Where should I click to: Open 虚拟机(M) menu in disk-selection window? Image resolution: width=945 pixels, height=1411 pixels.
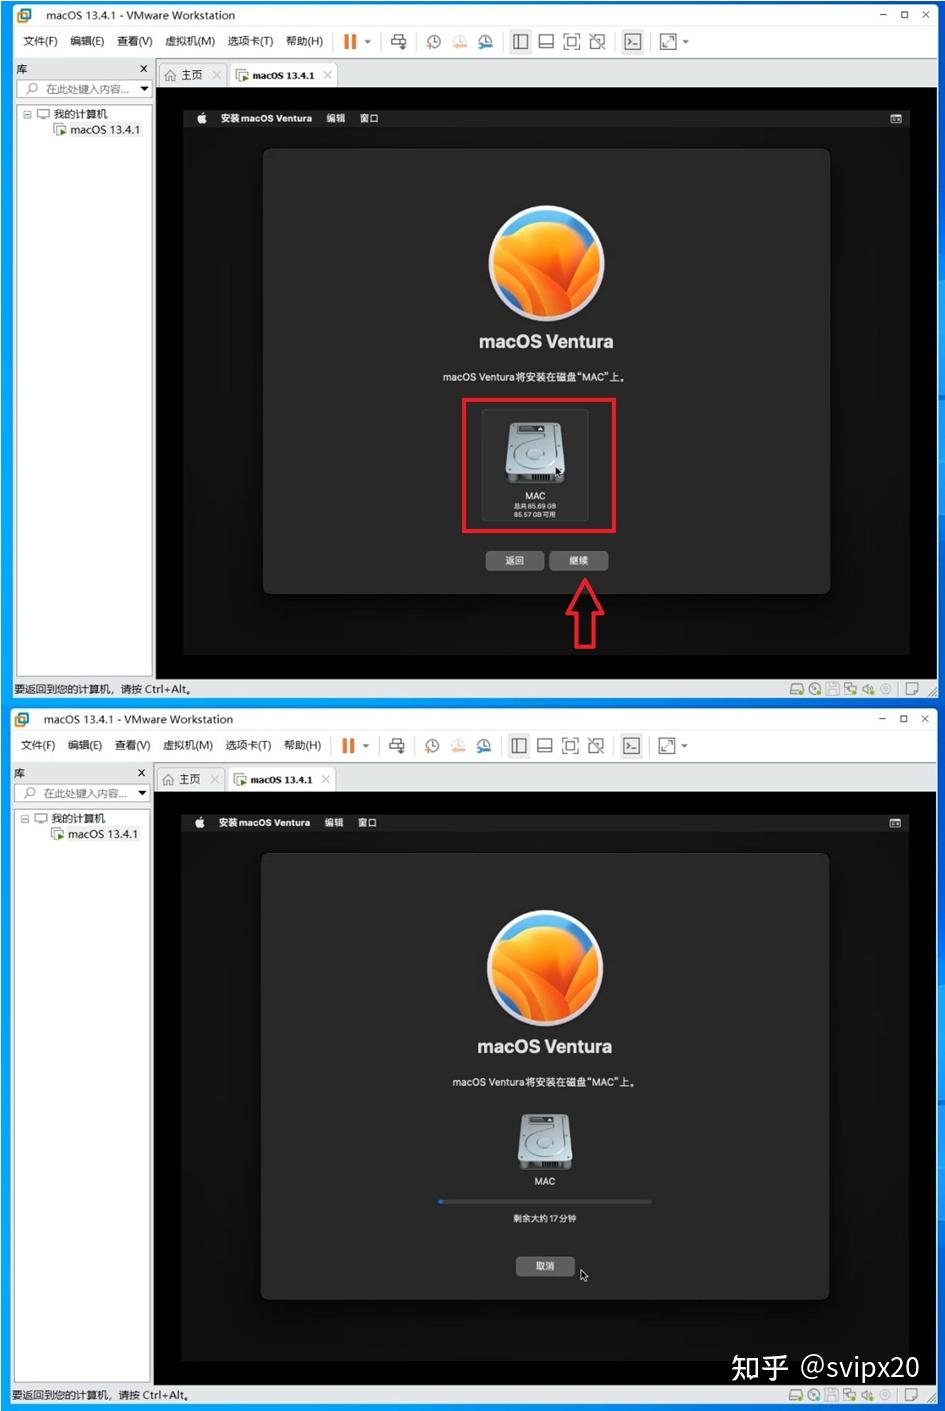click(190, 41)
